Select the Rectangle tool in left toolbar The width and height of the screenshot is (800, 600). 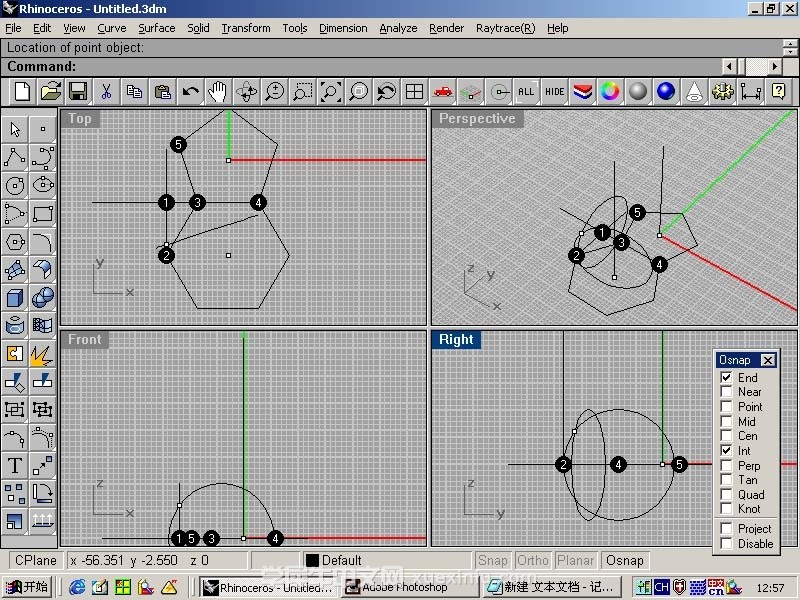[43, 214]
